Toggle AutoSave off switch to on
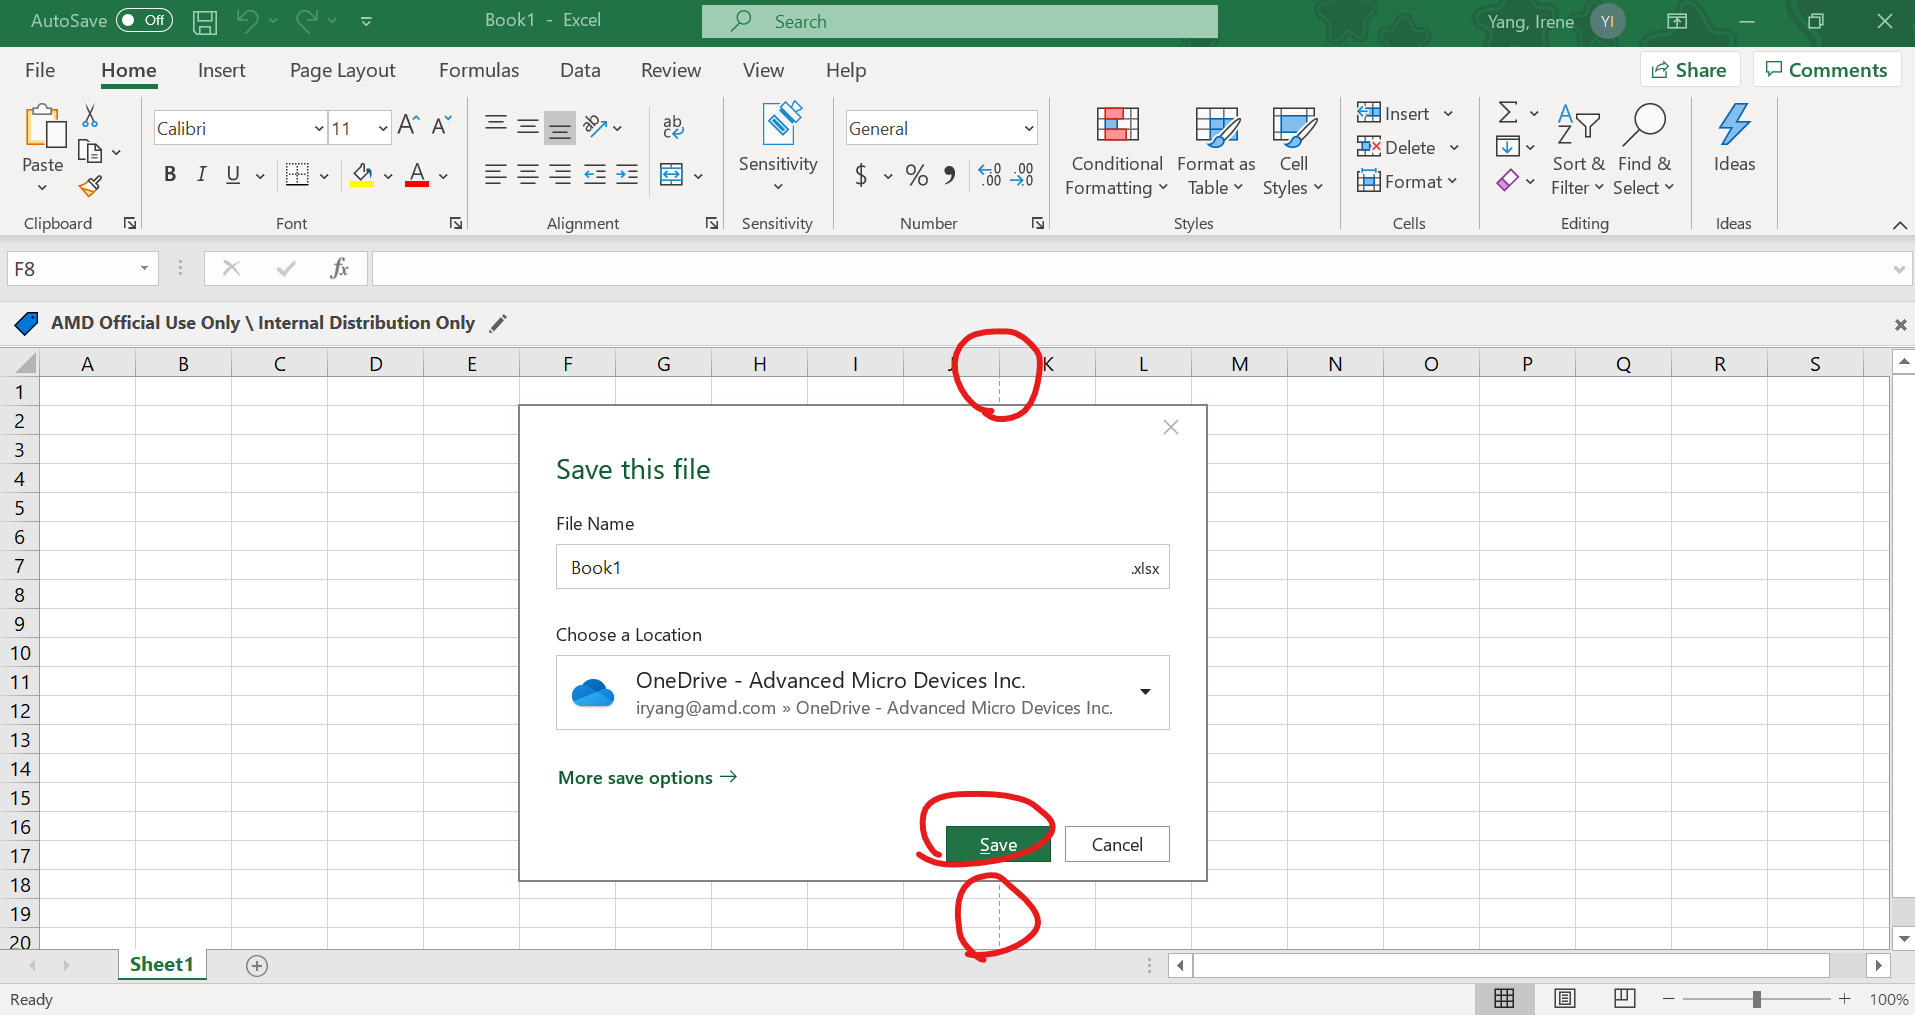 142,19
